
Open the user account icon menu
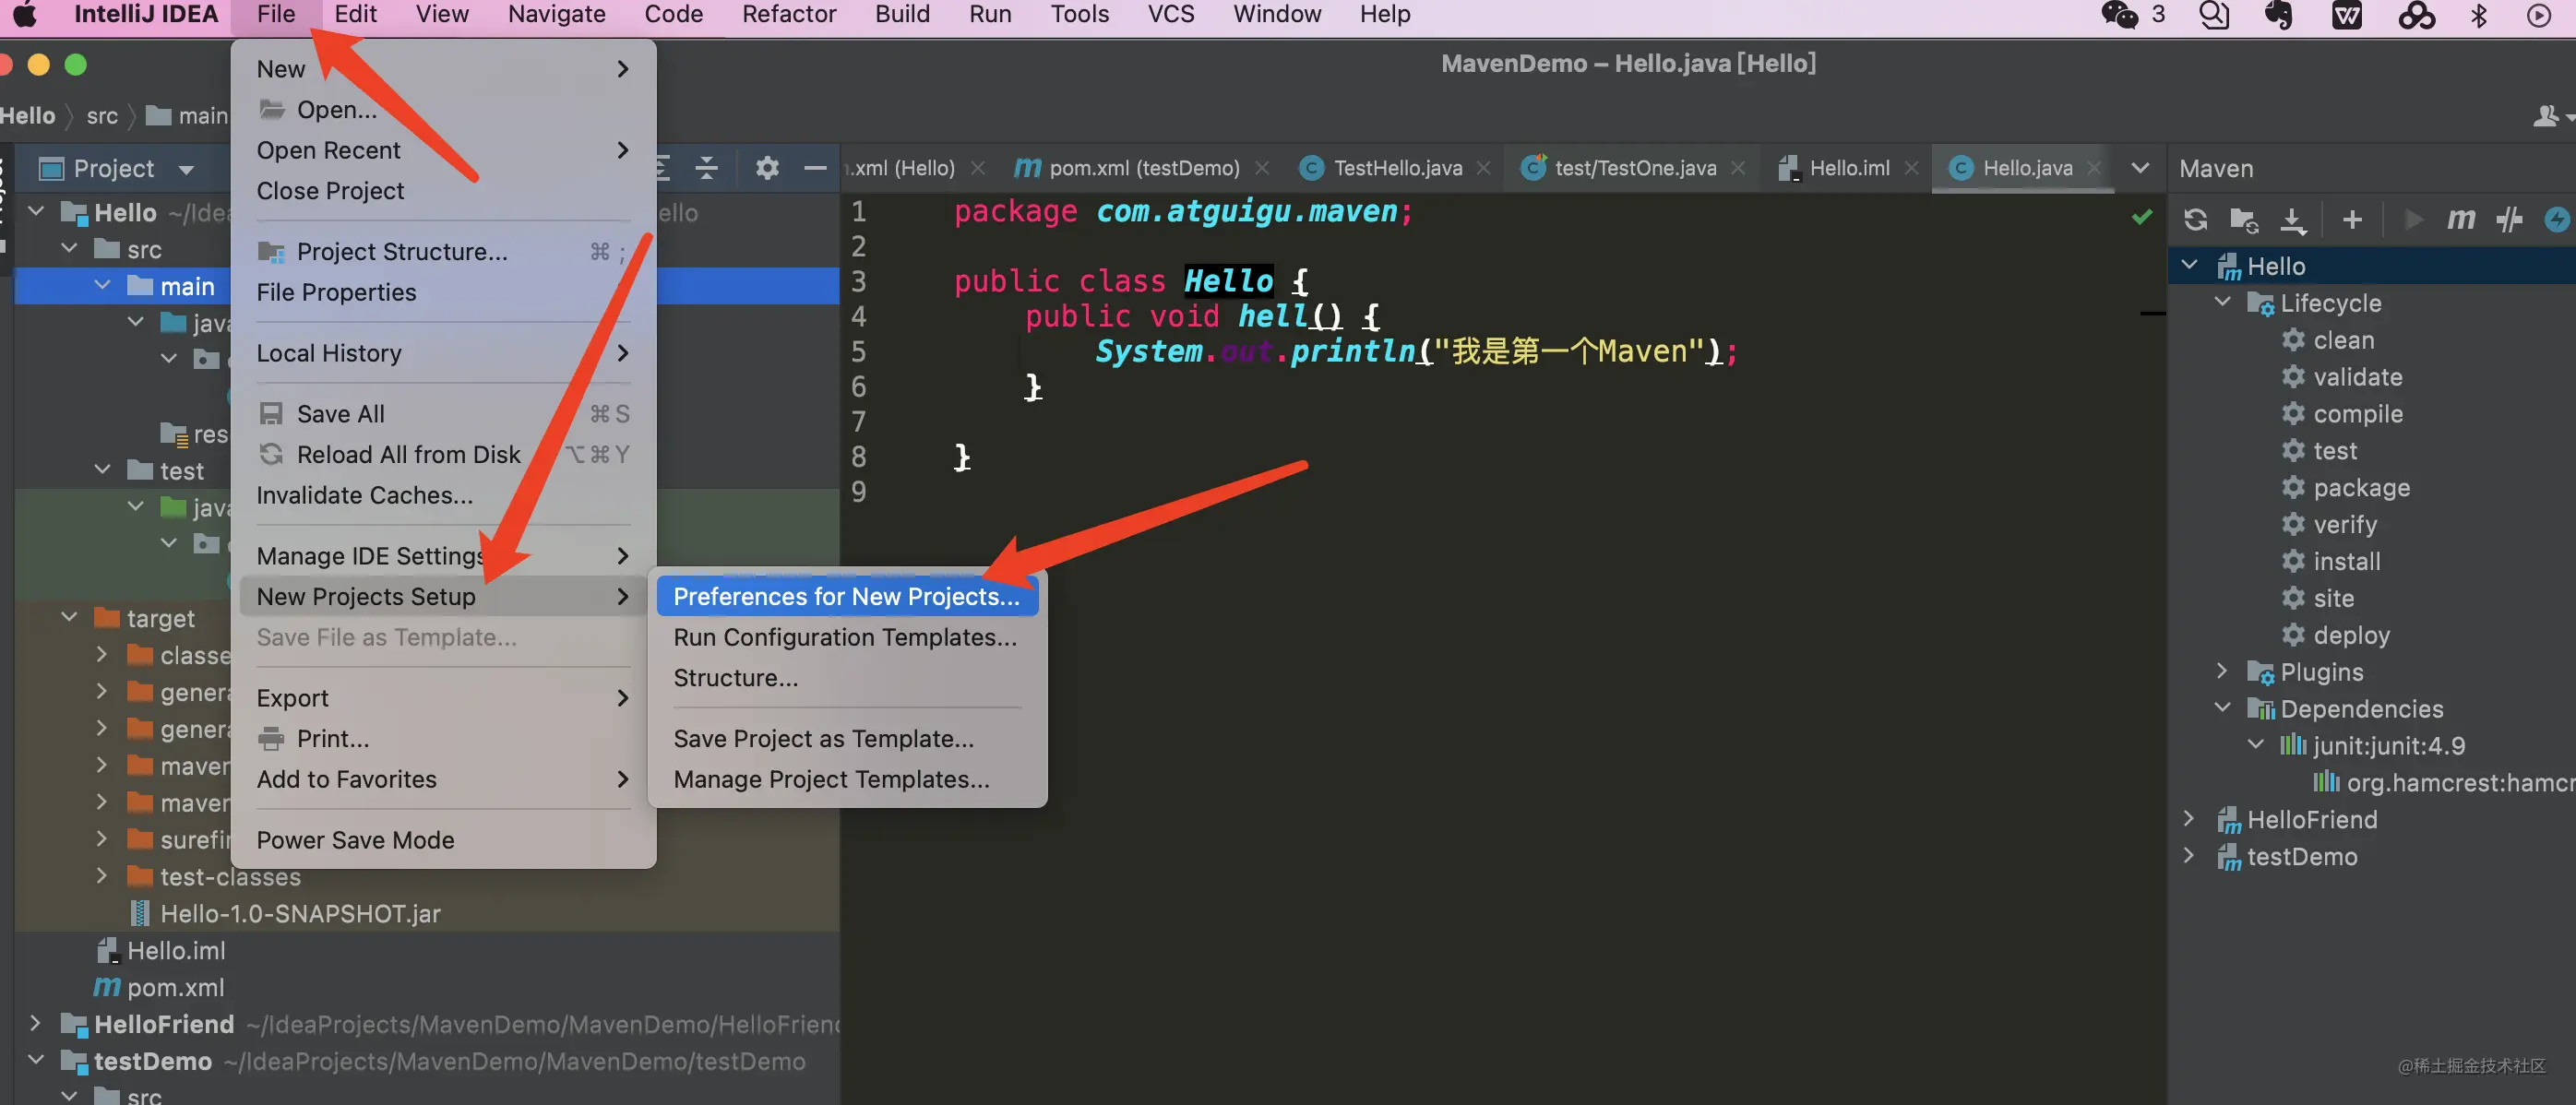[2551, 116]
